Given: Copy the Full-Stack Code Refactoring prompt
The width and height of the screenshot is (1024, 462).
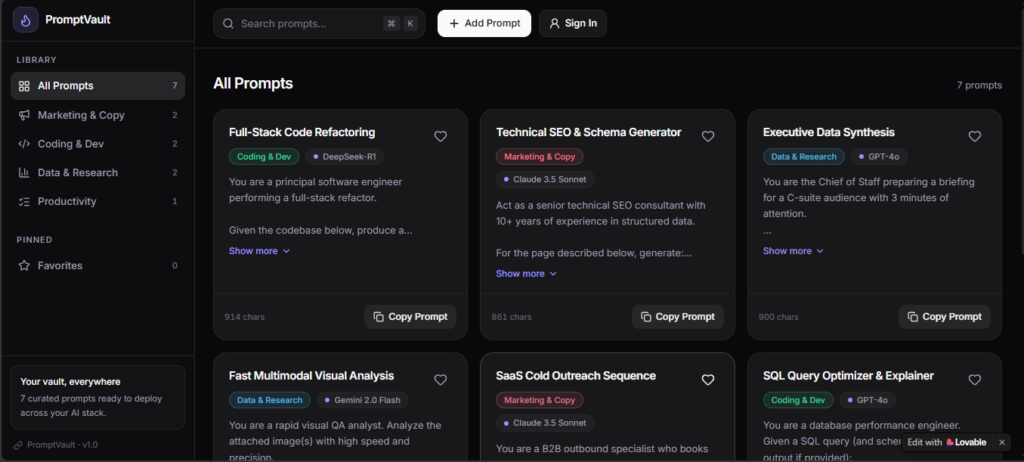Looking at the screenshot, I should point(410,317).
